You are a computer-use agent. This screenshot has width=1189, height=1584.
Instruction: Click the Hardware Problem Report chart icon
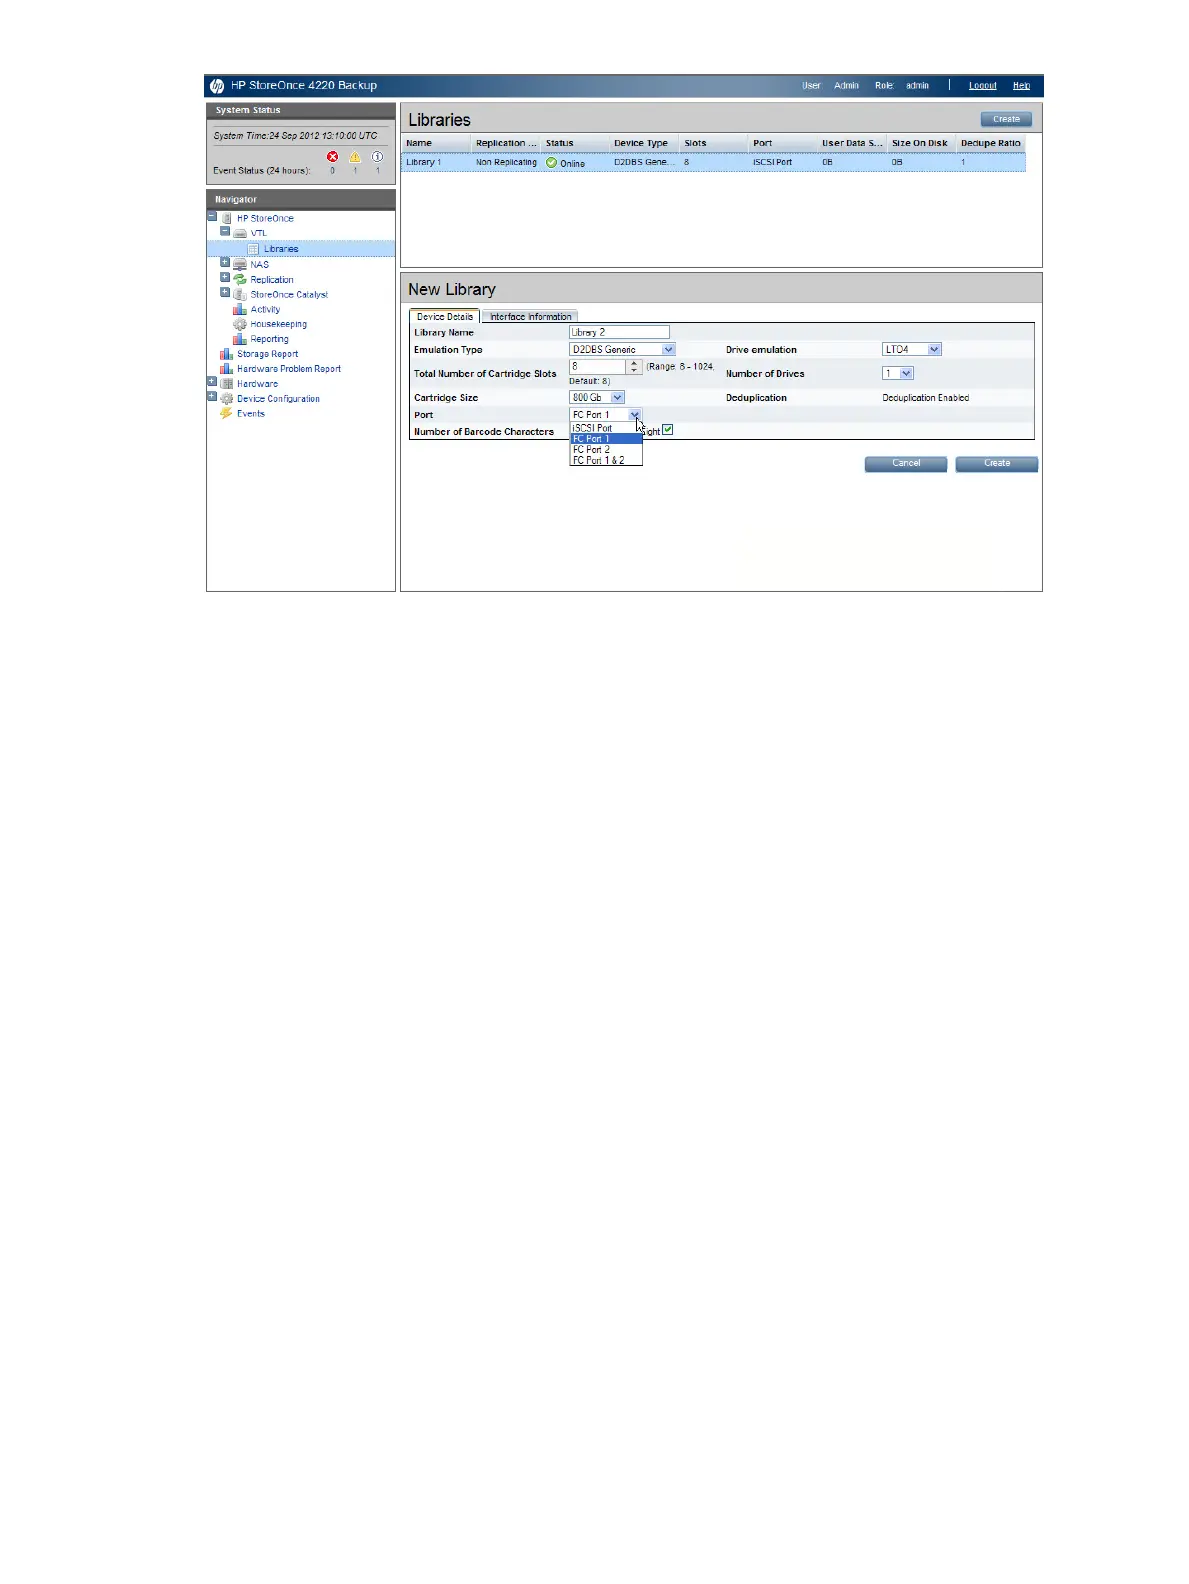(x=227, y=369)
